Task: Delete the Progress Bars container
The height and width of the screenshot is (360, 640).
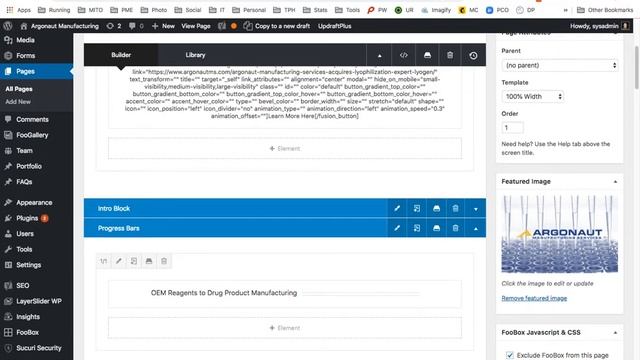Action: coord(455,228)
